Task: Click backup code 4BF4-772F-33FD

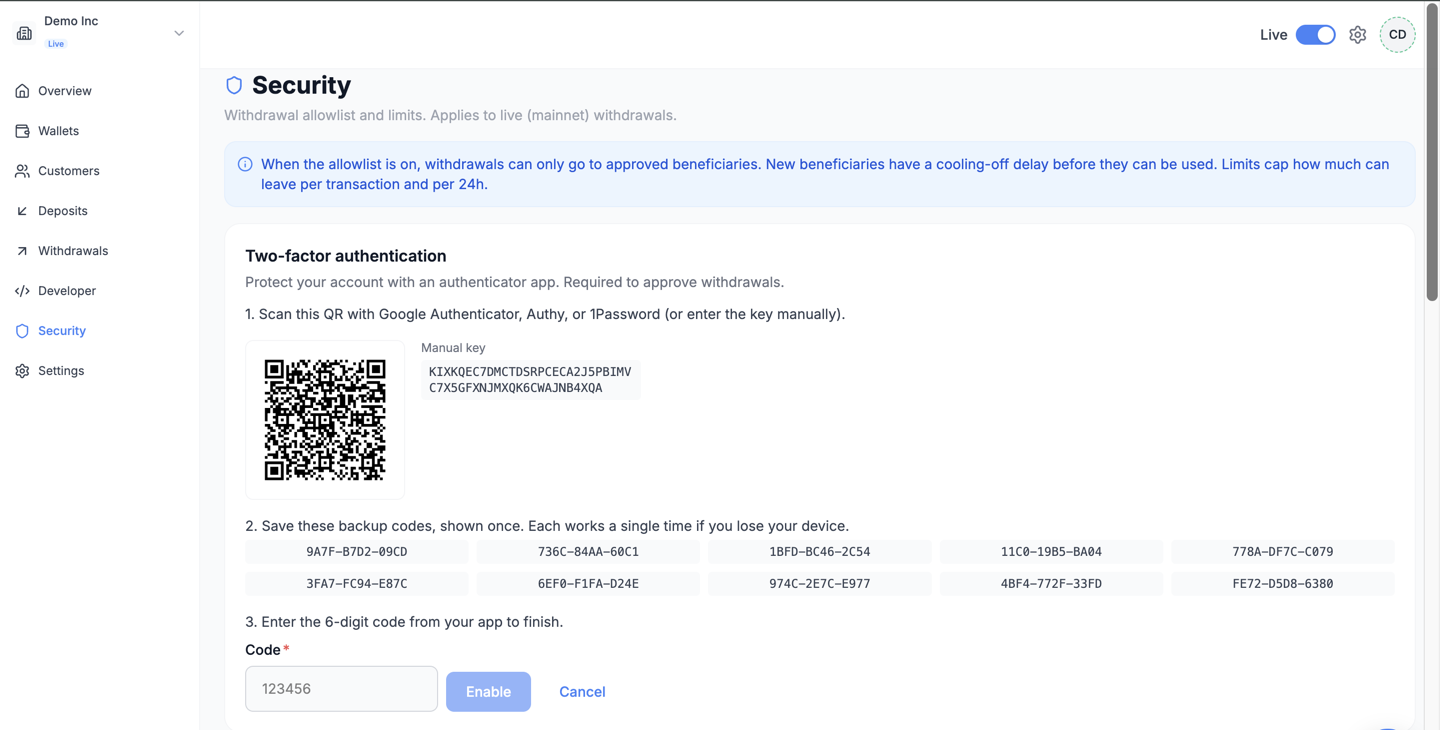Action: click(1051, 584)
